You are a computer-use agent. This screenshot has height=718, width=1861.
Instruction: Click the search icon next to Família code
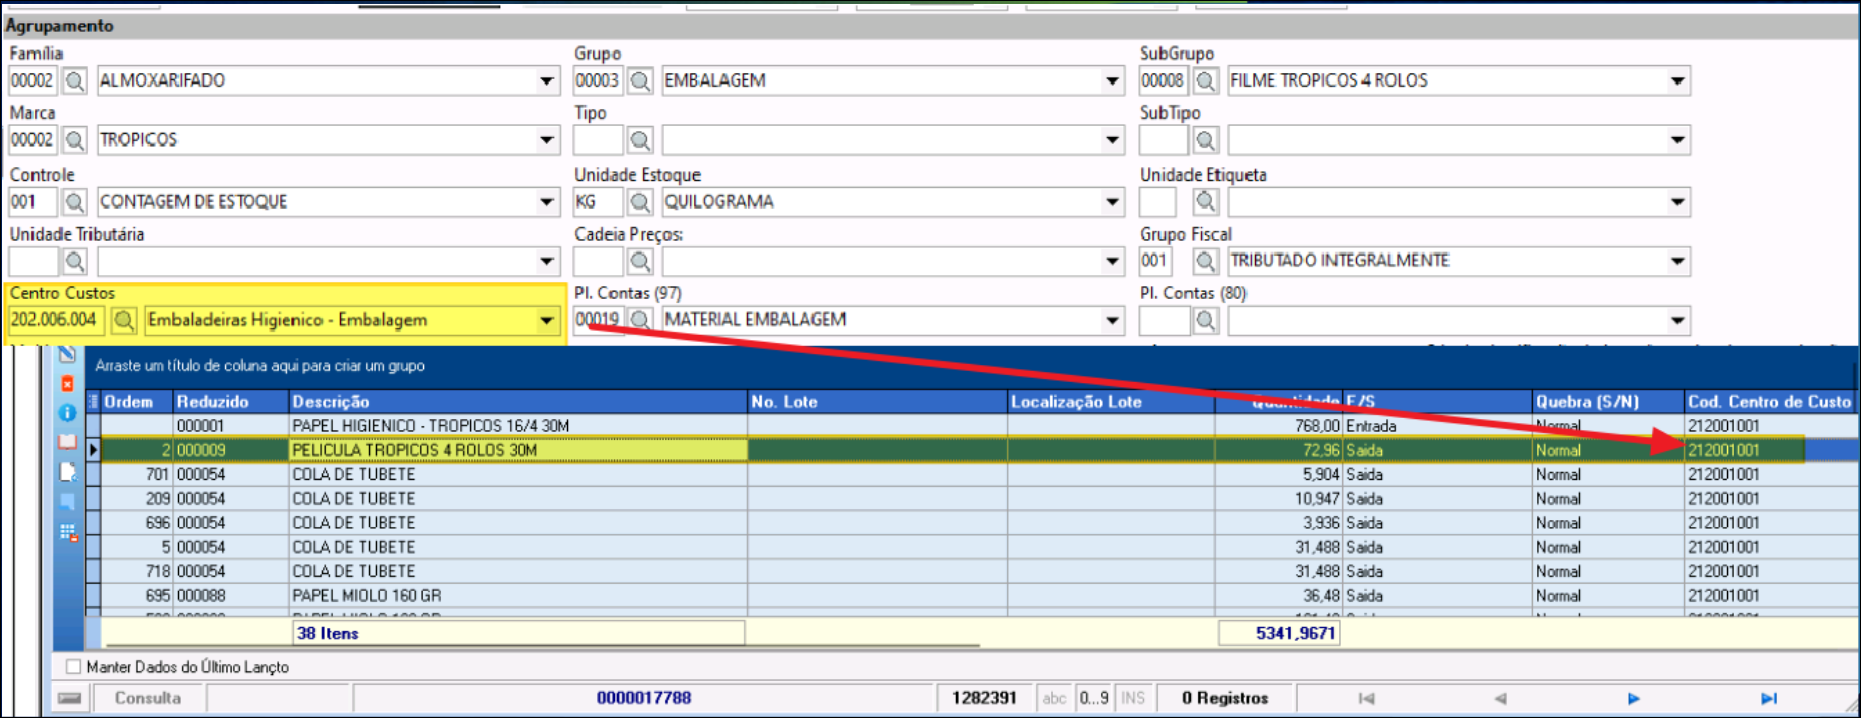pos(75,81)
